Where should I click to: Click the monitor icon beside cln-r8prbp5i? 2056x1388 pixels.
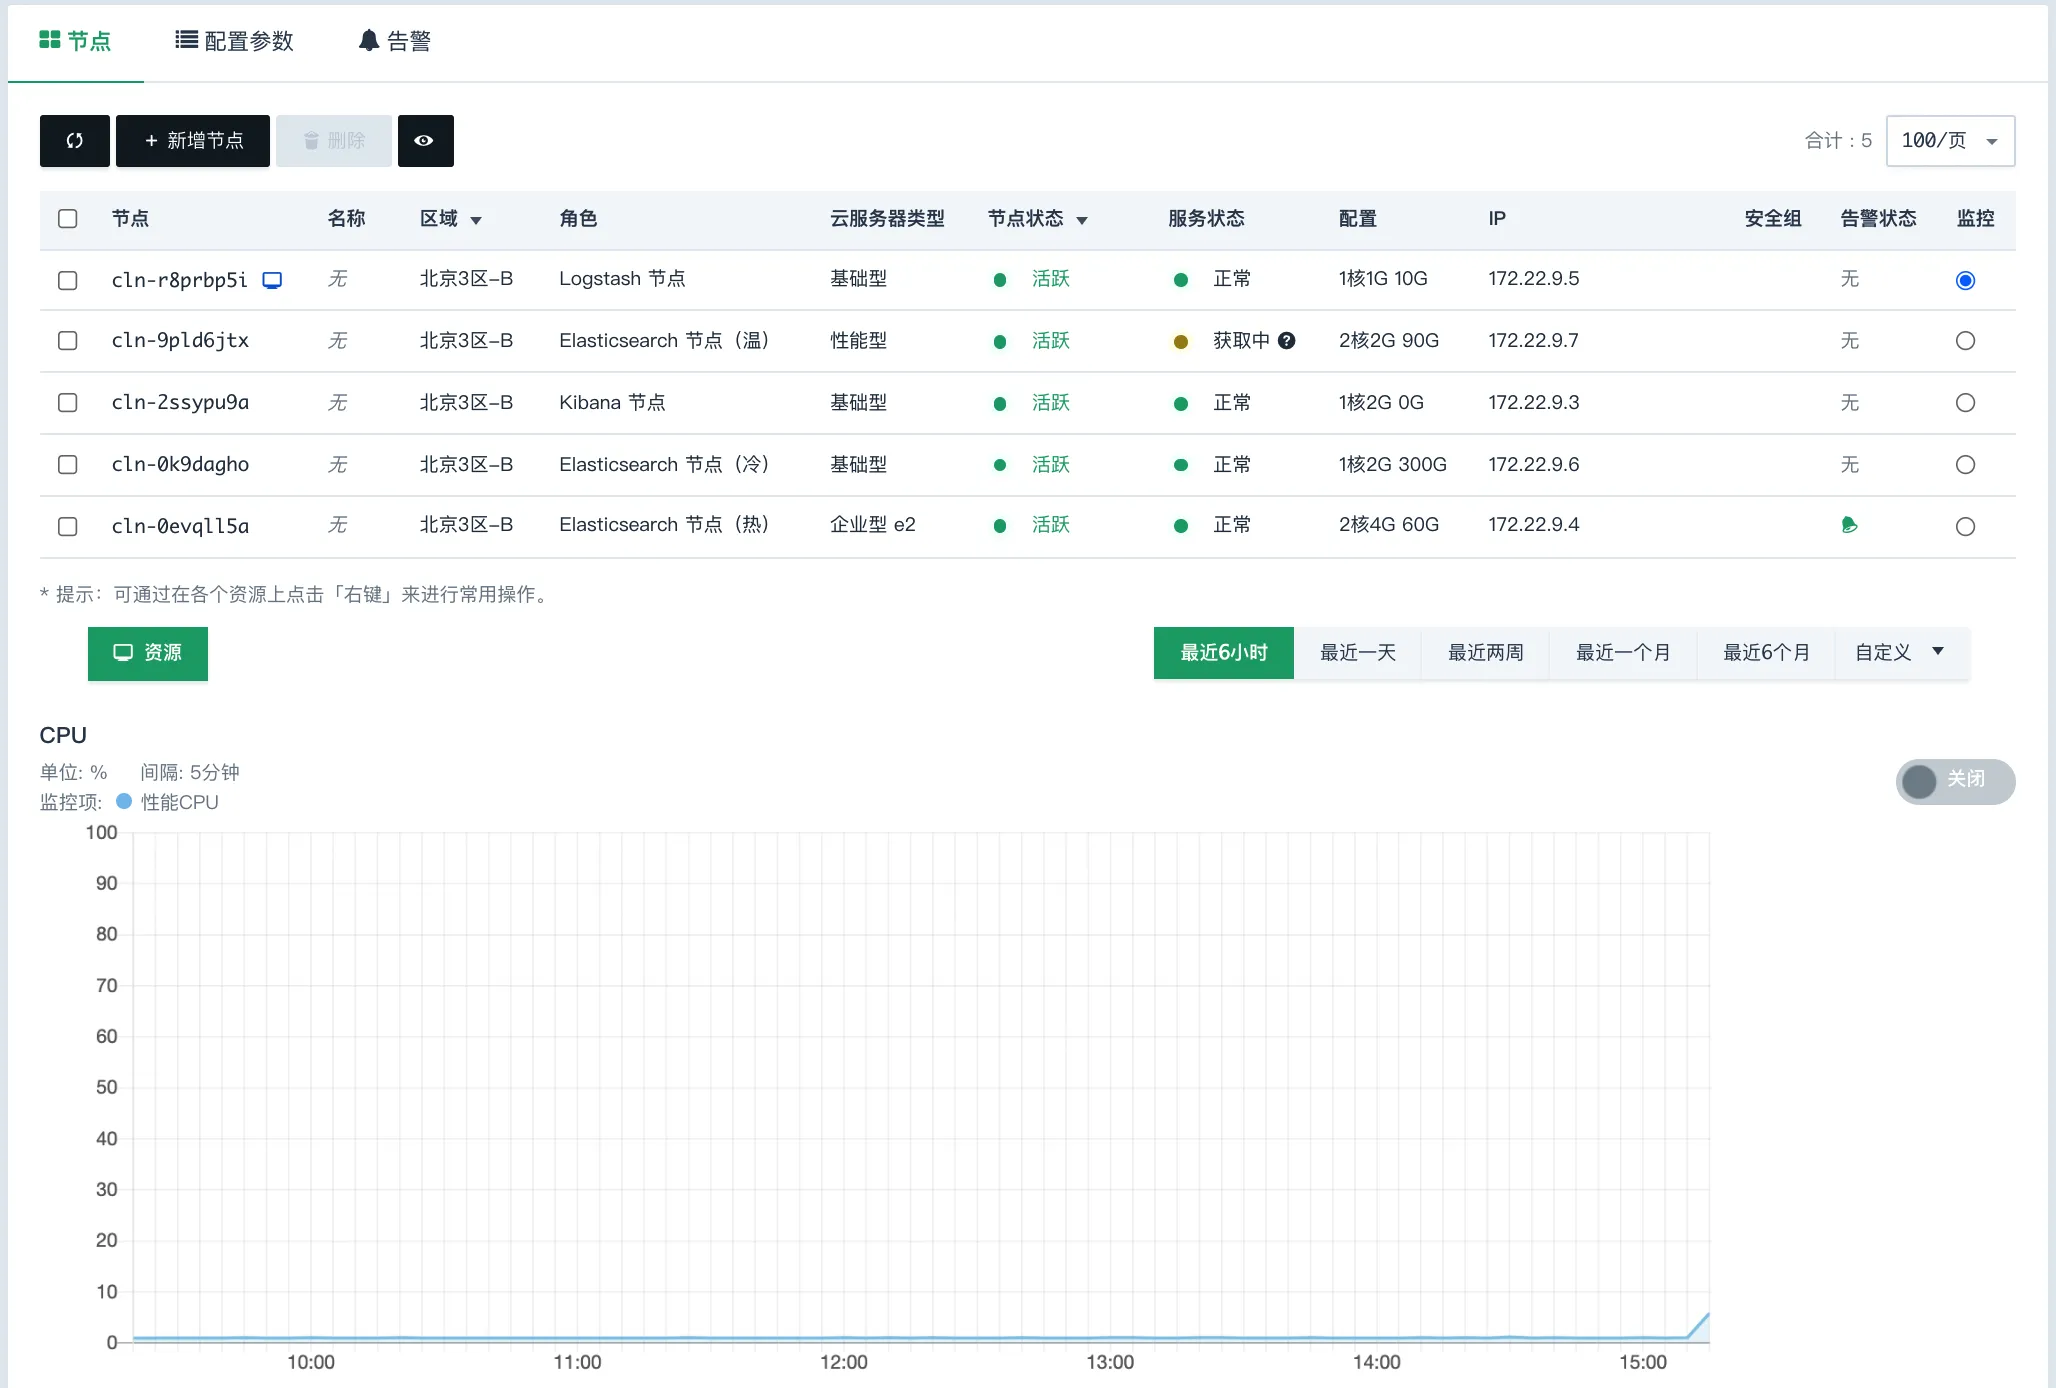pyautogui.click(x=272, y=280)
